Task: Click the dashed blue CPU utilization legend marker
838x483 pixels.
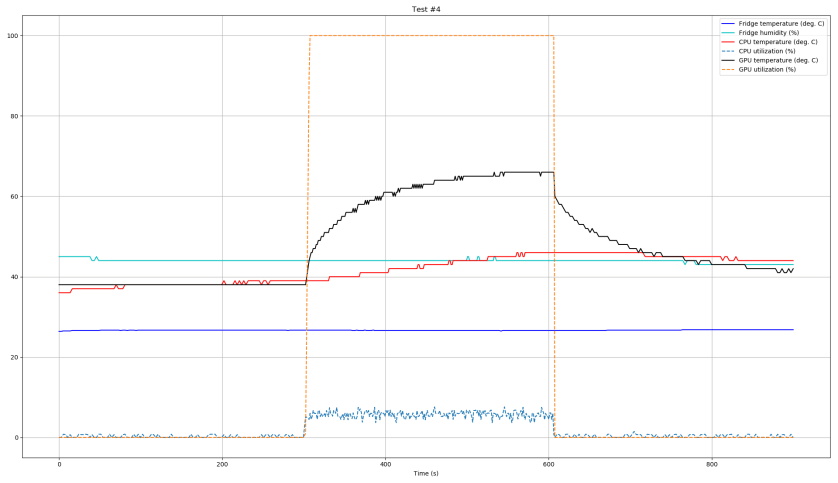Action: [x=728, y=51]
